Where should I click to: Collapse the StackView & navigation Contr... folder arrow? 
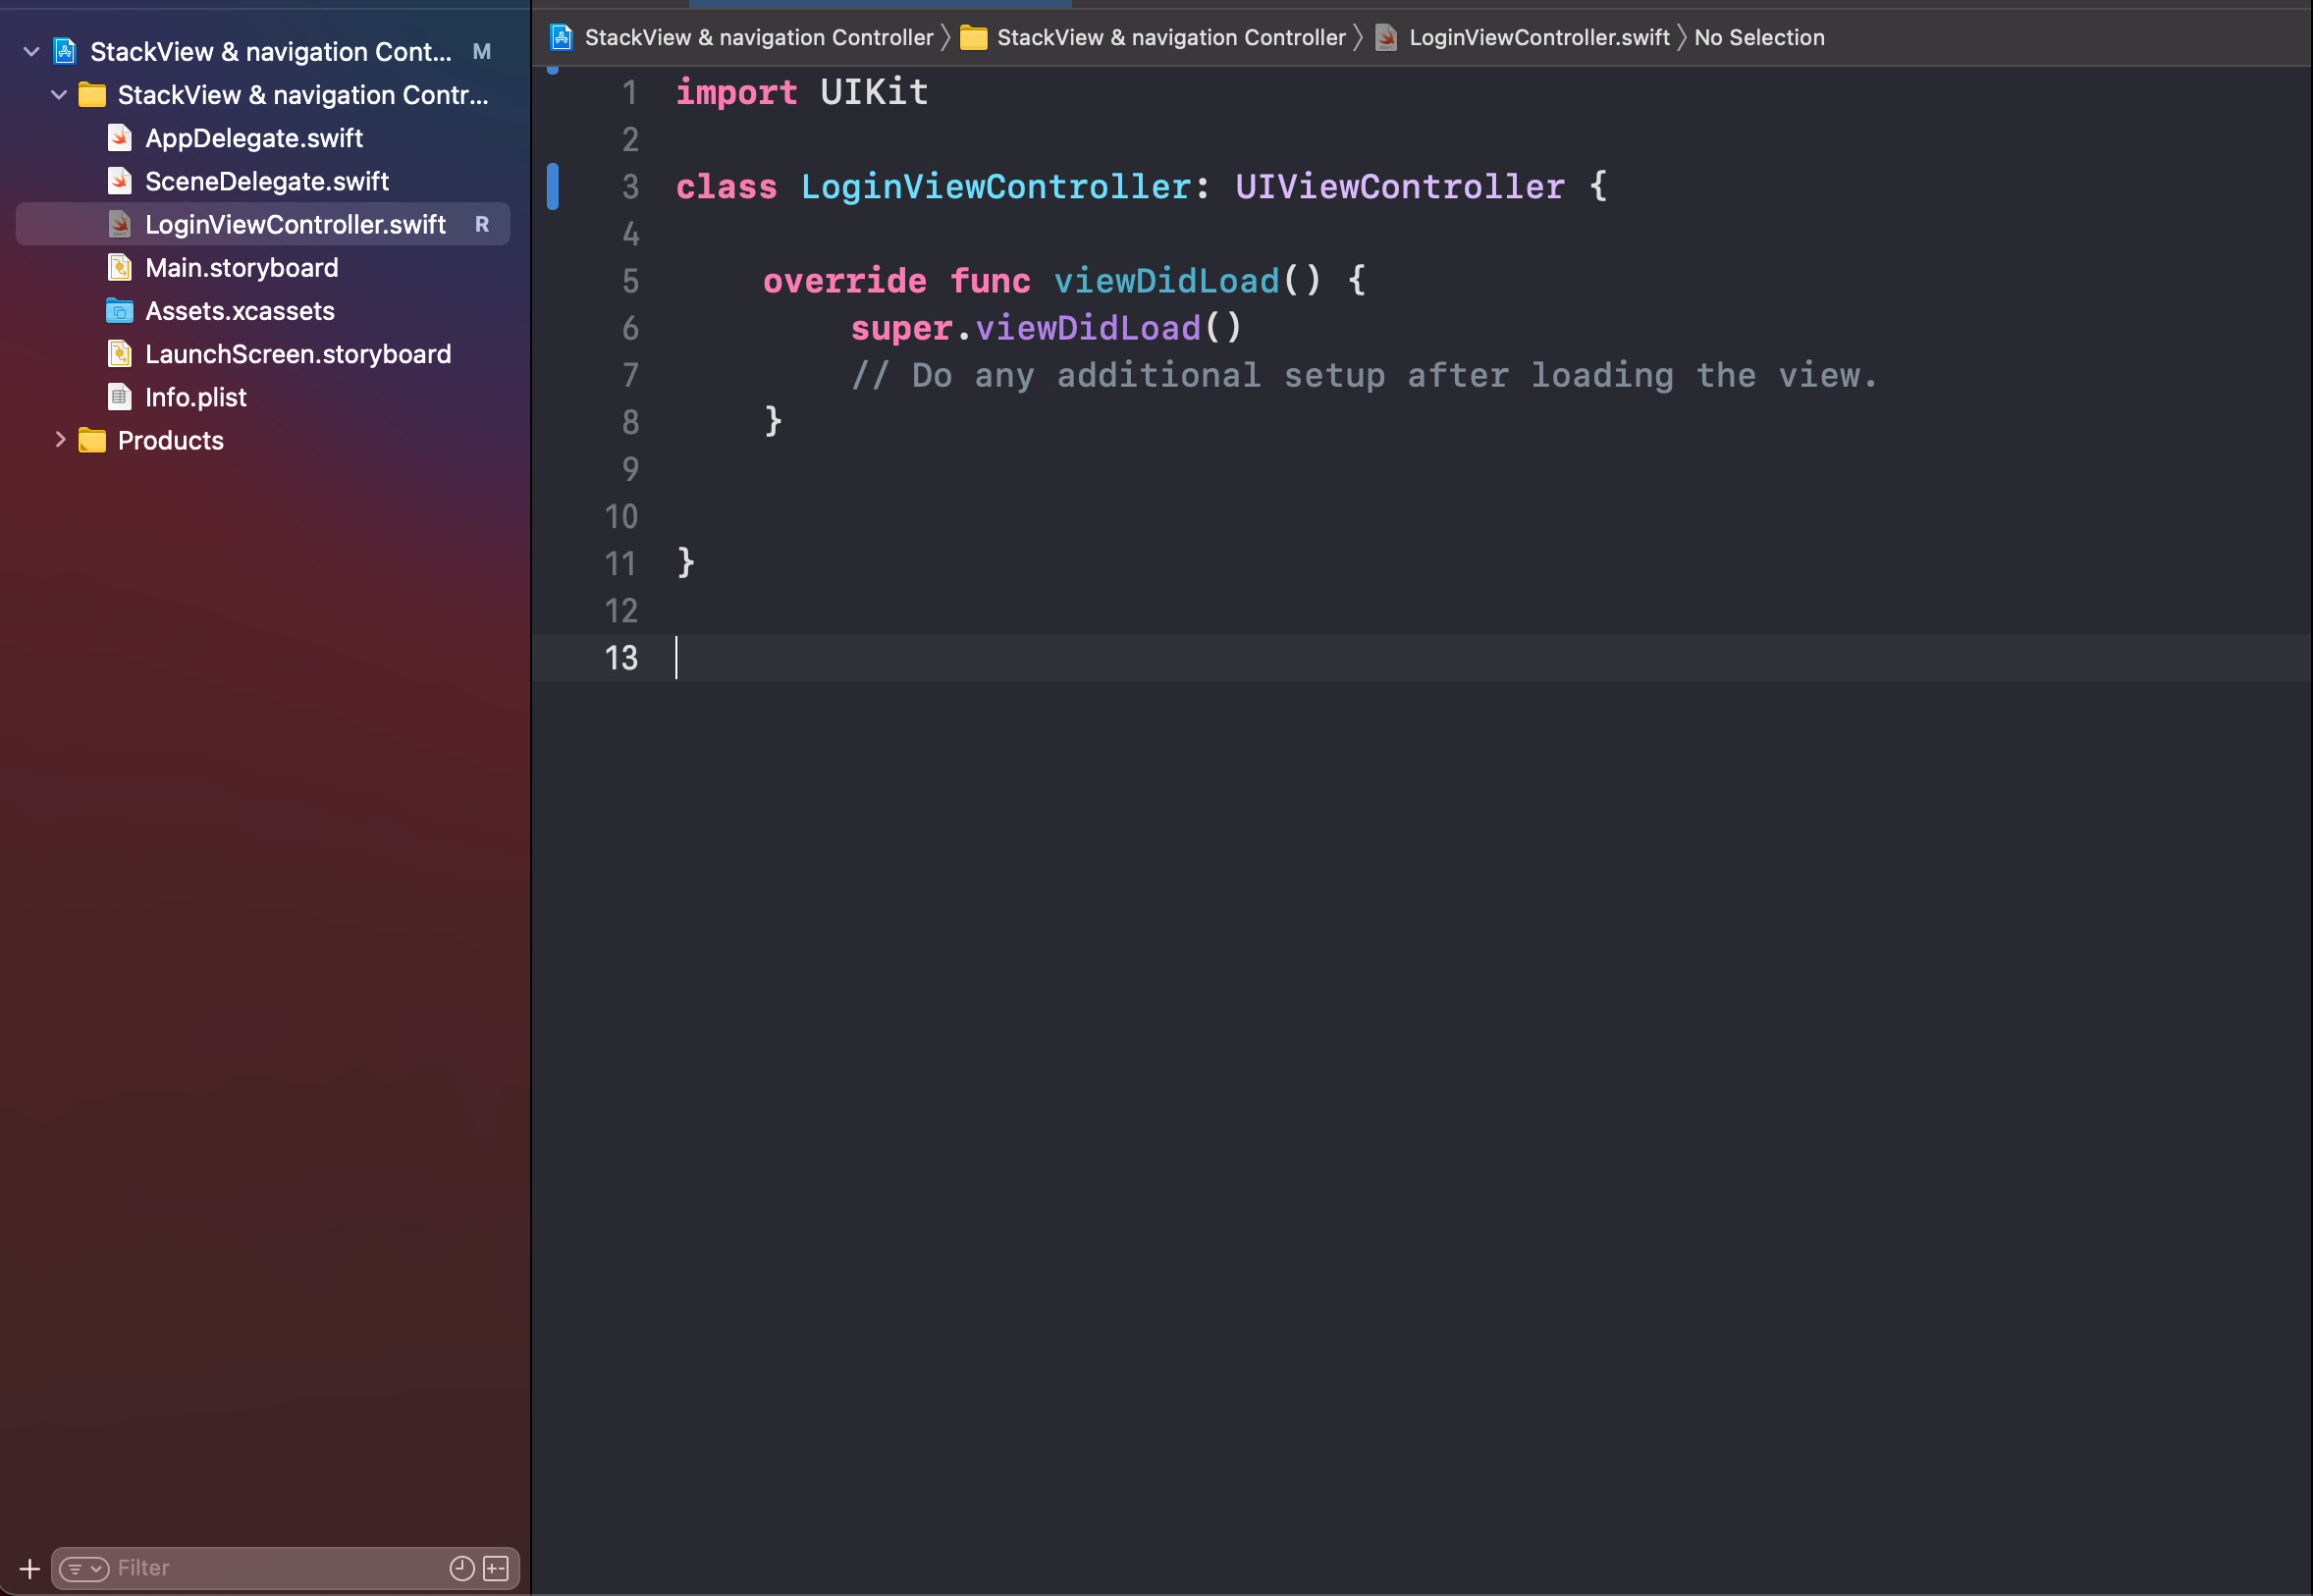59,95
